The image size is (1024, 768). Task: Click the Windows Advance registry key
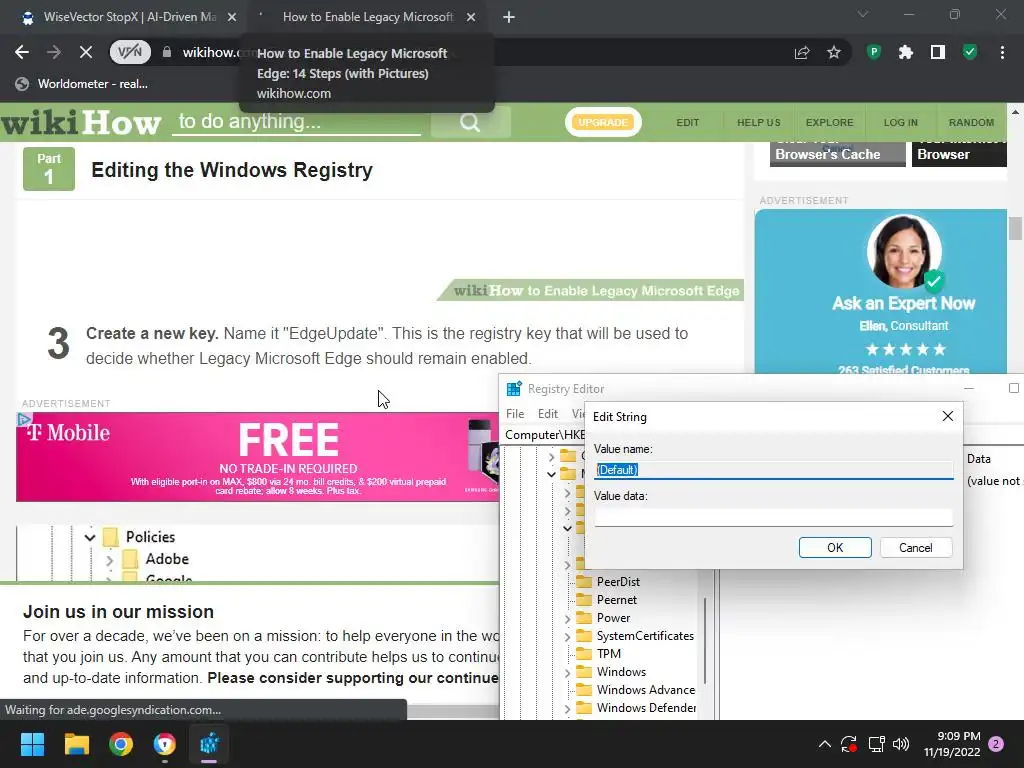[x=645, y=690]
